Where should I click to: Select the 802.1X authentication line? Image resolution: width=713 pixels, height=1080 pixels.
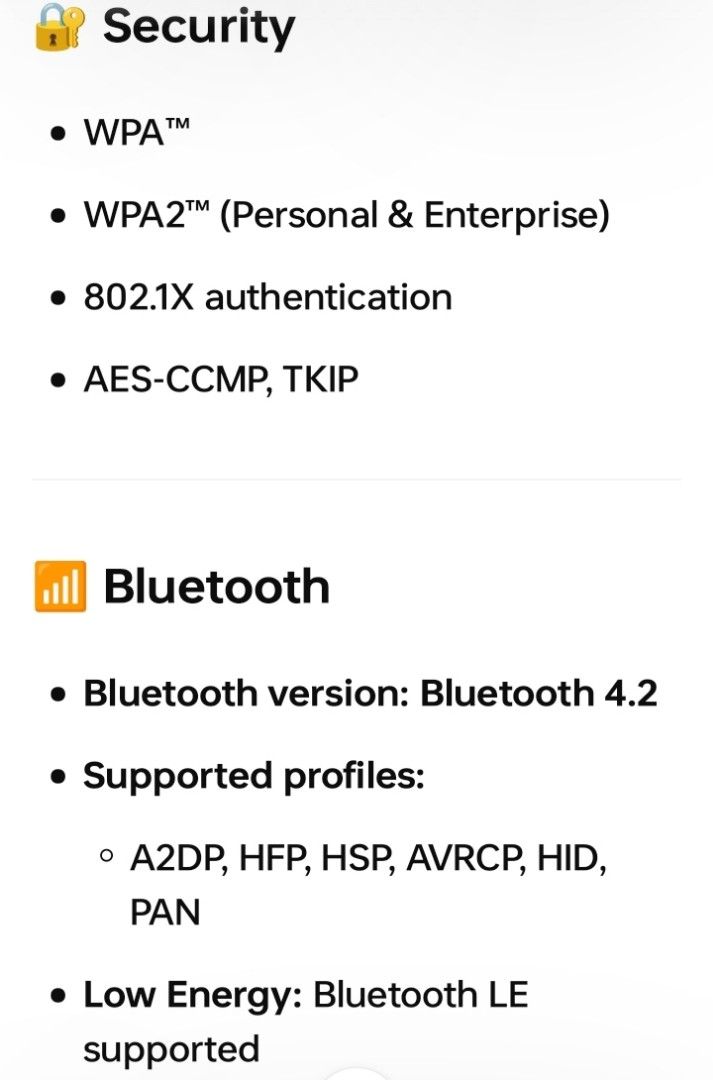point(267,297)
